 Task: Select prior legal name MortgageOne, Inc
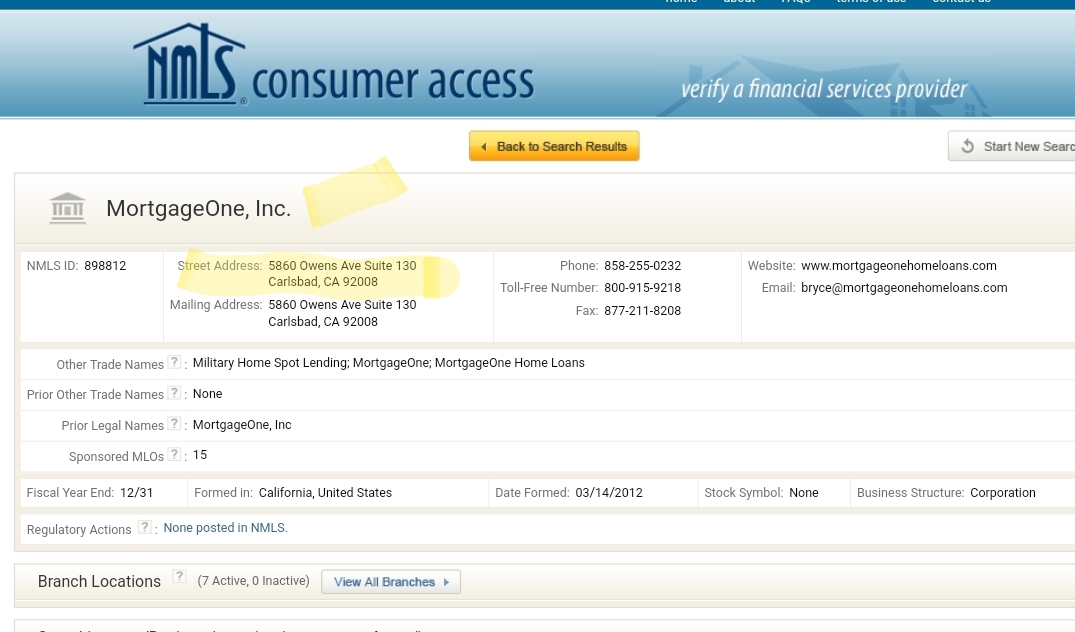tap(242, 425)
